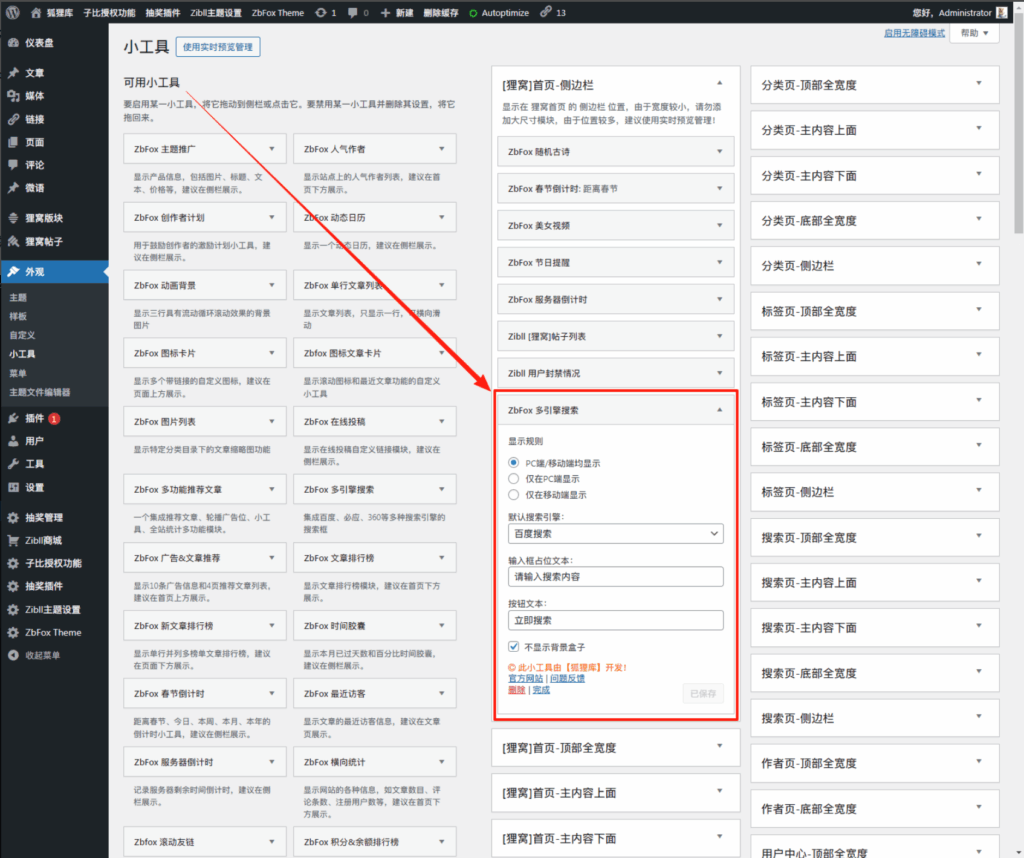Toggle 不显示背景盒子 checkbox
The image size is (1024, 858).
point(513,646)
